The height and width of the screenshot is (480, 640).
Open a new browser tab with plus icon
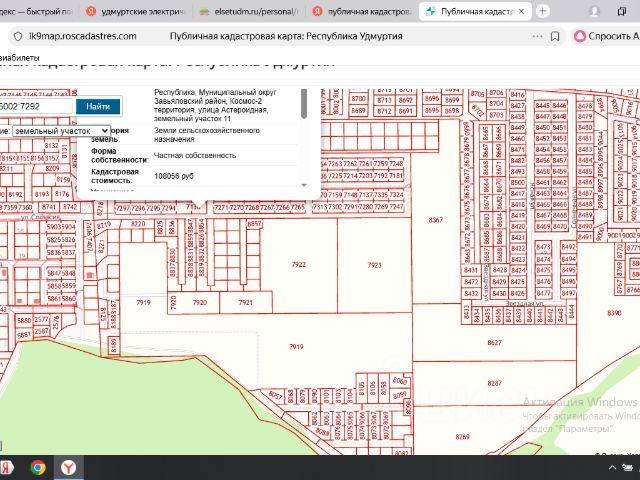pos(542,11)
